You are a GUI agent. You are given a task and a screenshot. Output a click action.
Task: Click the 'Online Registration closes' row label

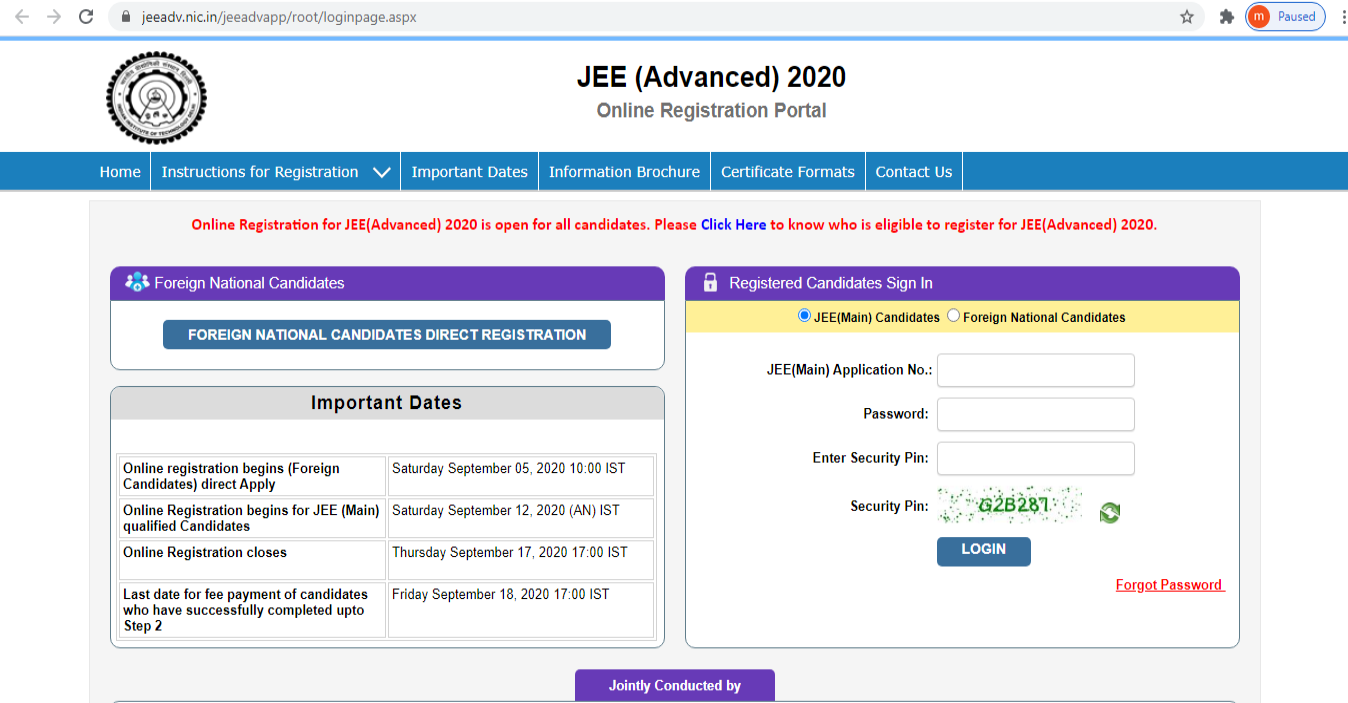pos(205,552)
